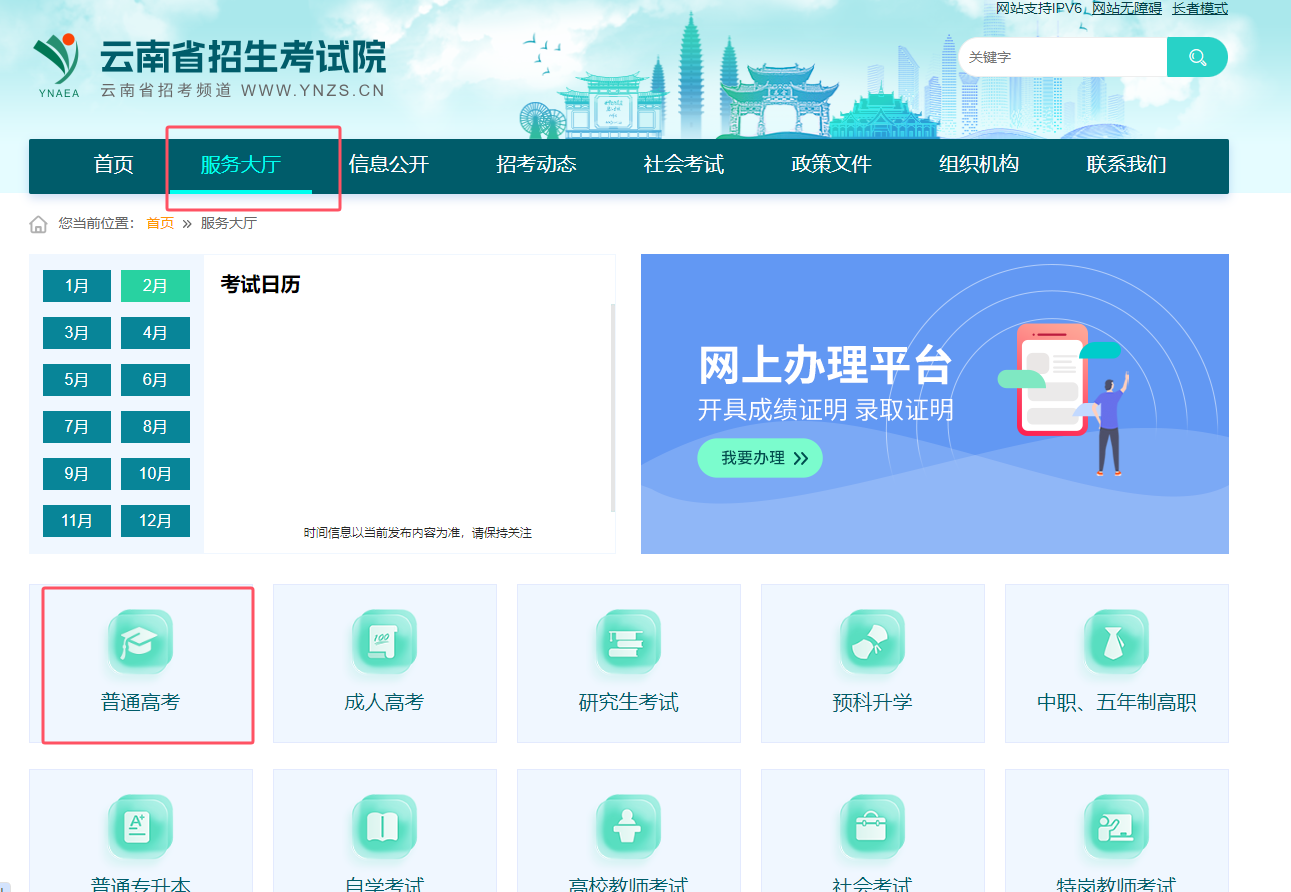1291x892 pixels.
Task: Select 2月 in the exam calendar
Action: click(x=155, y=286)
